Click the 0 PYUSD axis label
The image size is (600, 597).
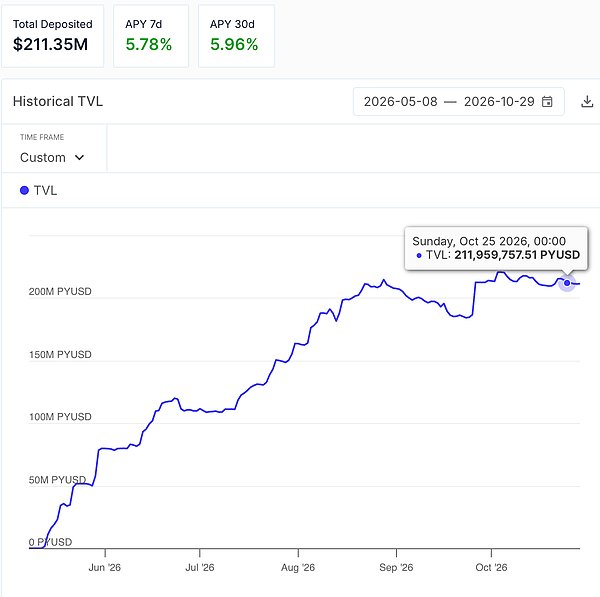[x=51, y=542]
